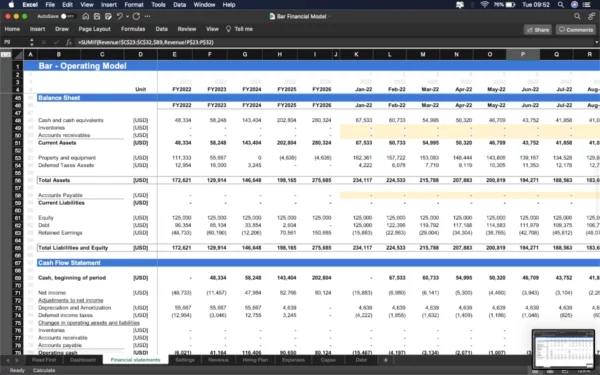
Task: Open the Format menu in the menu bar
Action: click(134, 5)
